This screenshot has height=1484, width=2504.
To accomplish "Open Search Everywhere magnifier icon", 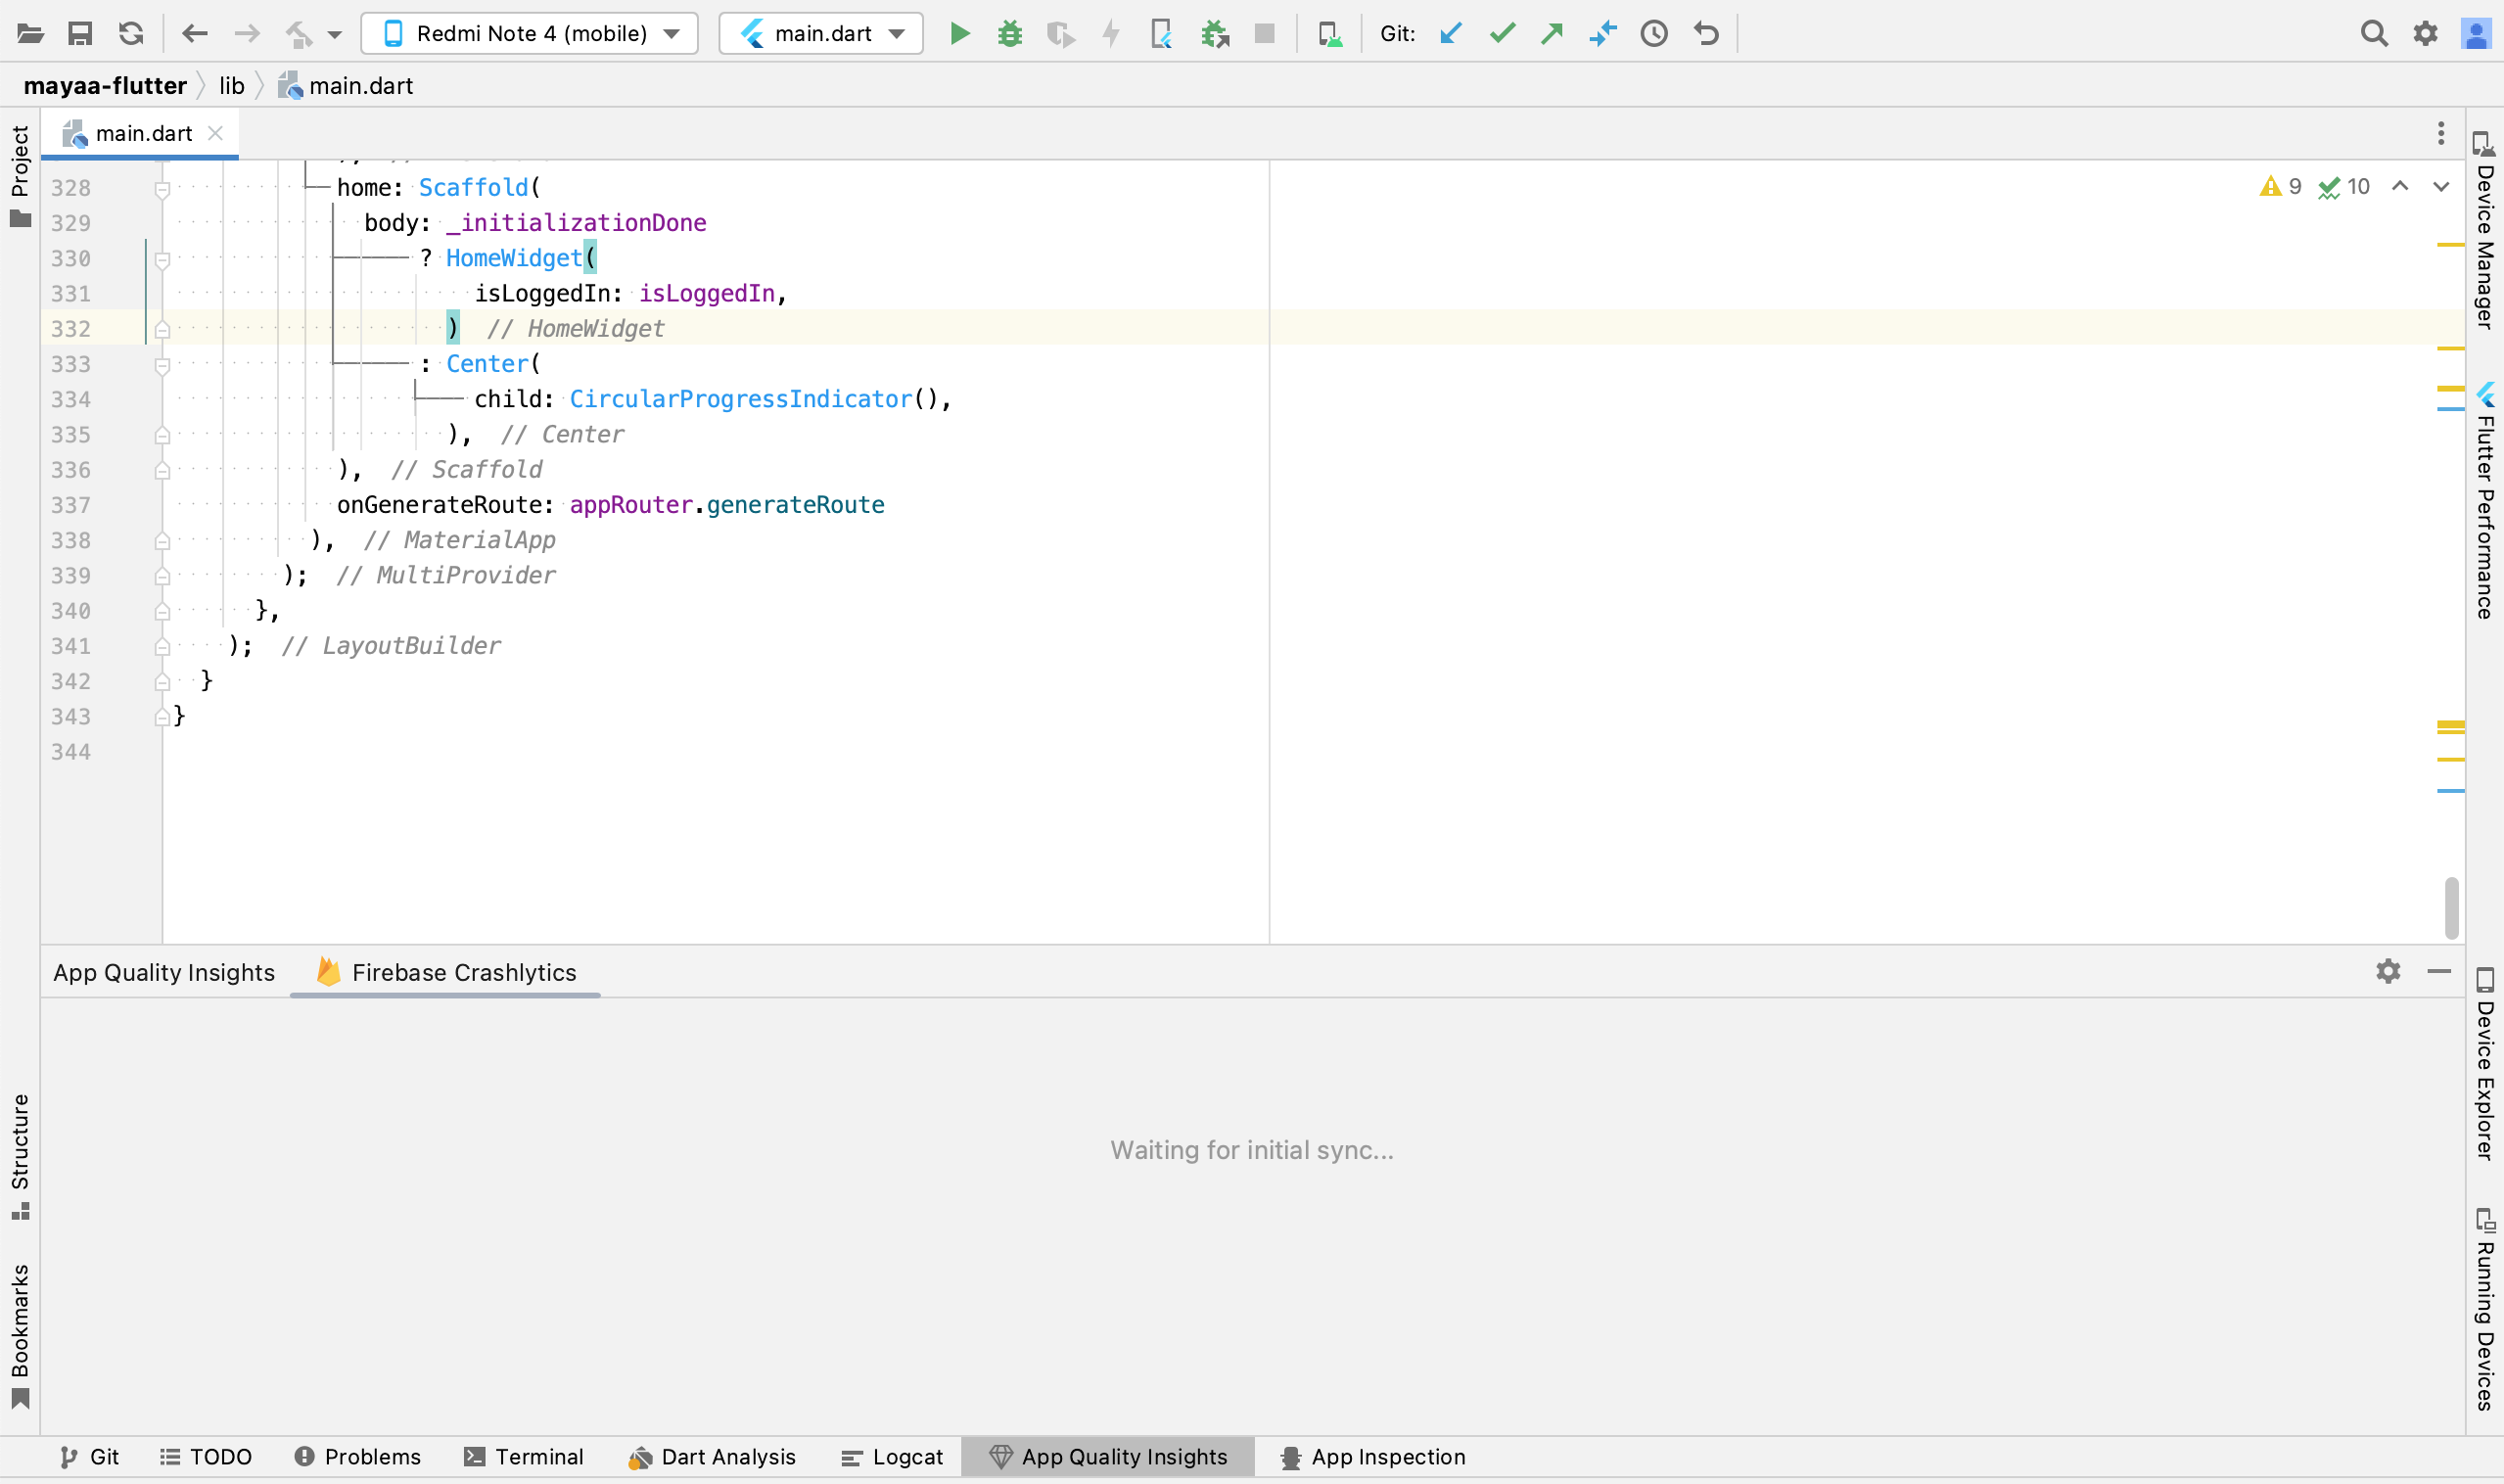I will pos(2374,34).
